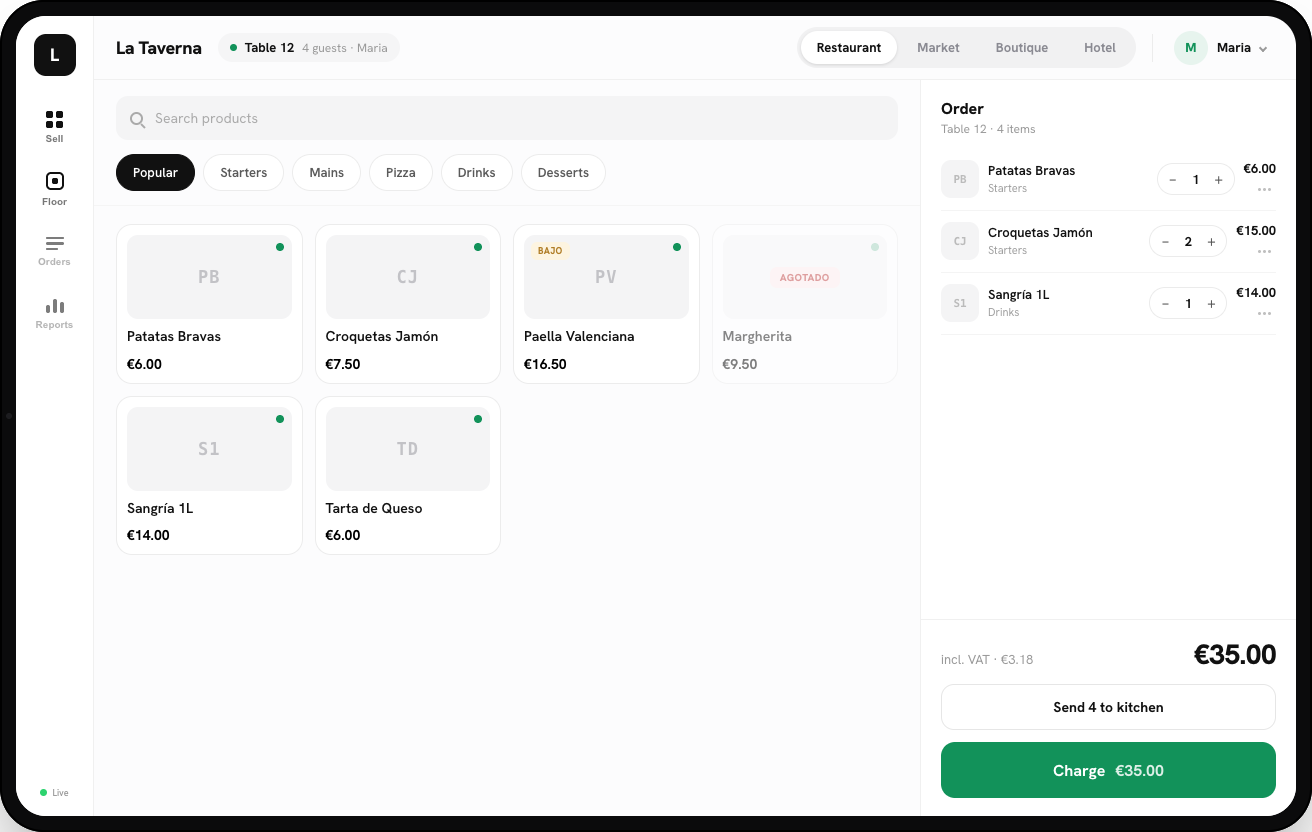Viewport: 1312px width, 832px height.
Task: Decrease Croquetas Jamón quantity
Action: pos(1165,242)
